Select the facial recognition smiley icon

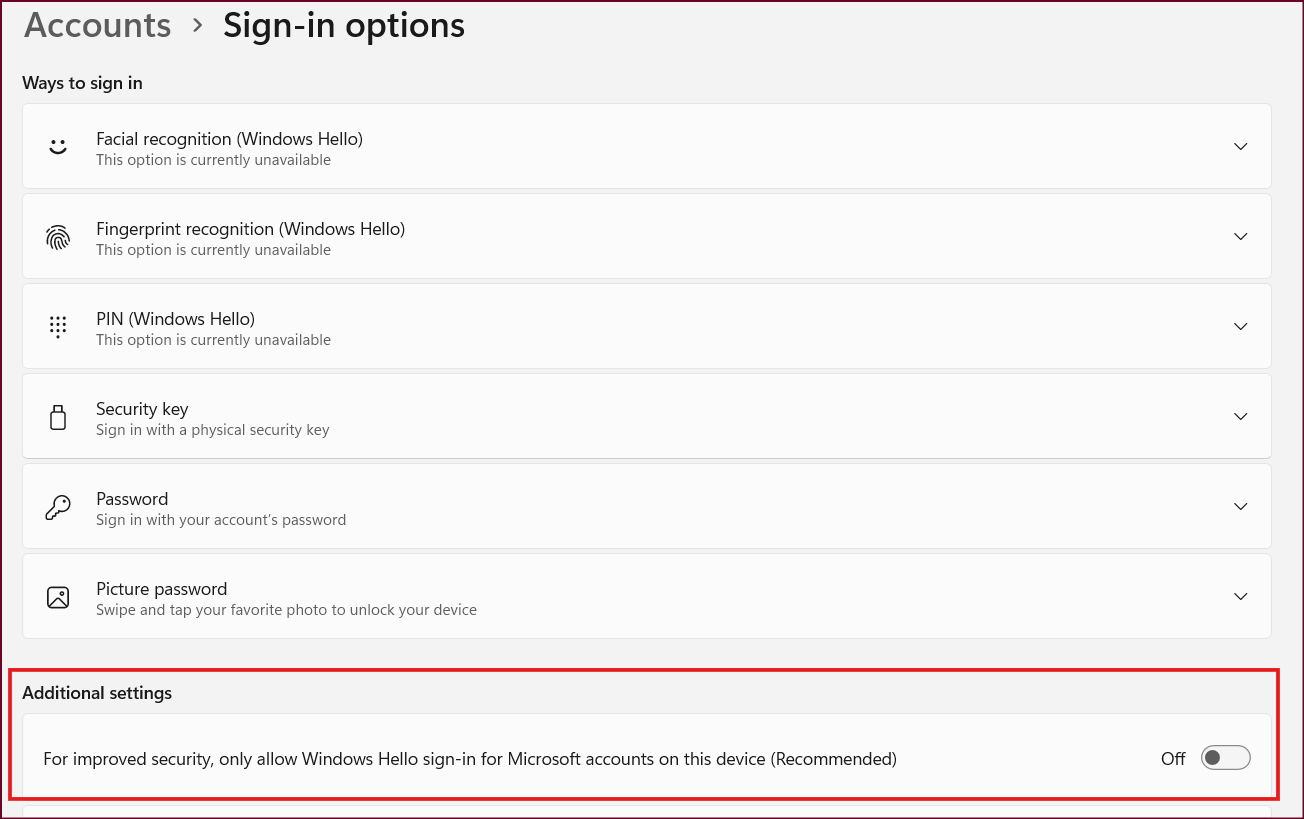point(58,146)
